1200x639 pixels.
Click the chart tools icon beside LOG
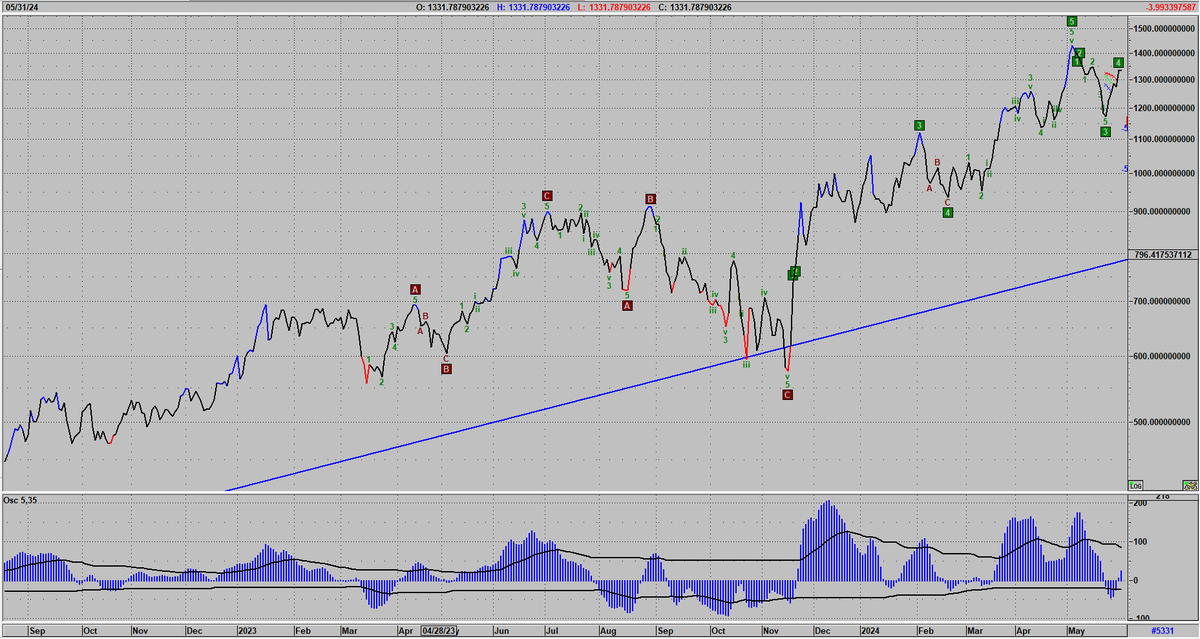click(1190, 484)
